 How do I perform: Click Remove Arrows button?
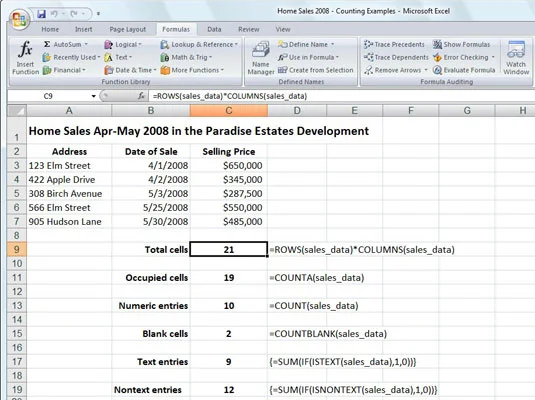coord(395,70)
